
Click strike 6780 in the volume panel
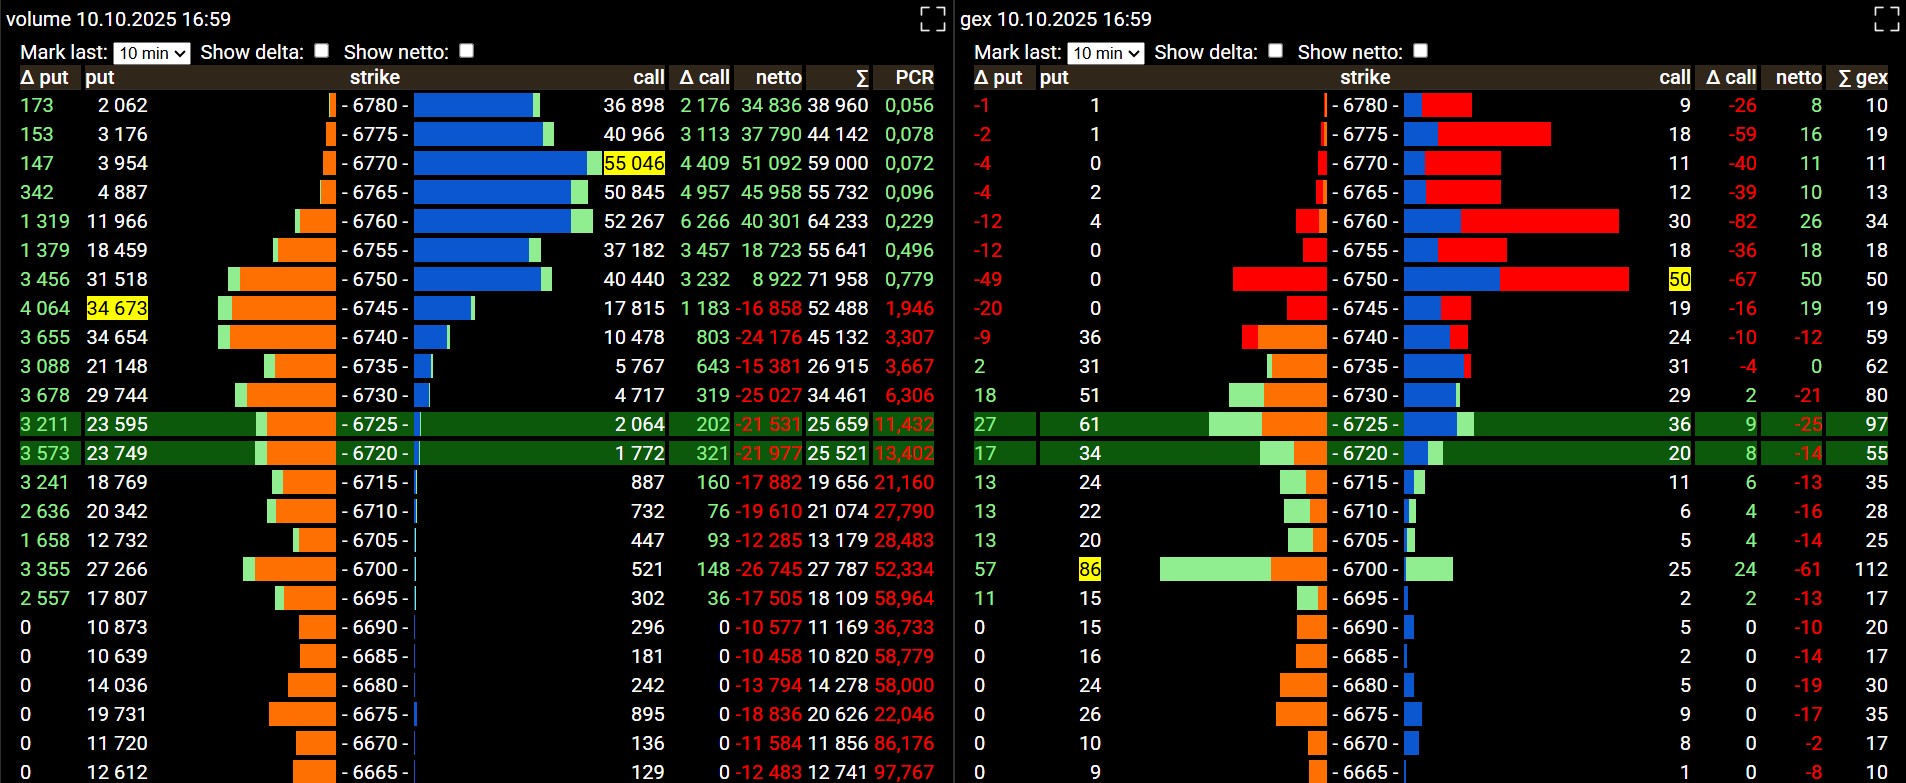click(x=375, y=105)
